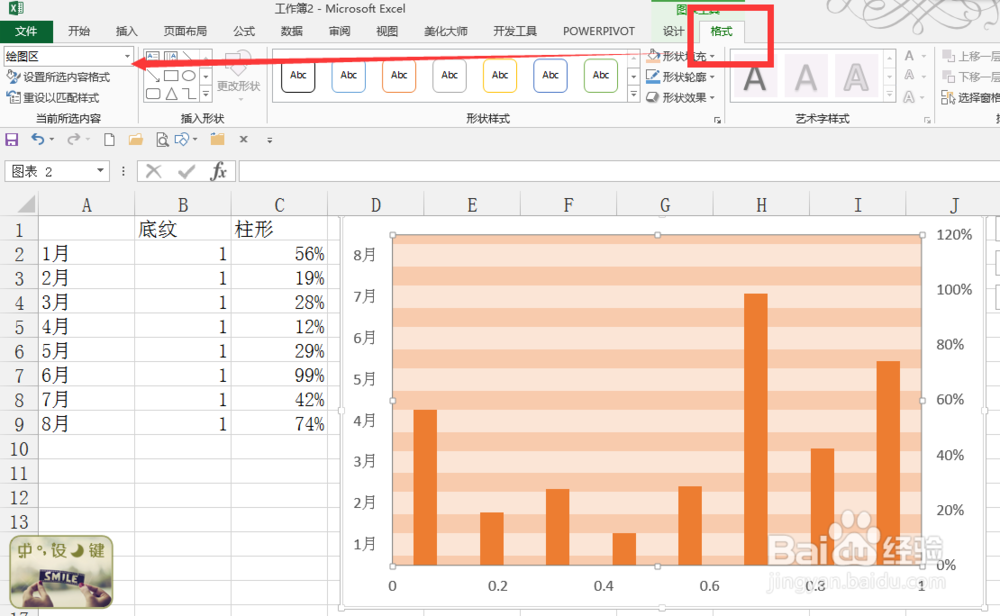Click the formula bar input field
This screenshot has height=616, width=1000.
[619, 171]
